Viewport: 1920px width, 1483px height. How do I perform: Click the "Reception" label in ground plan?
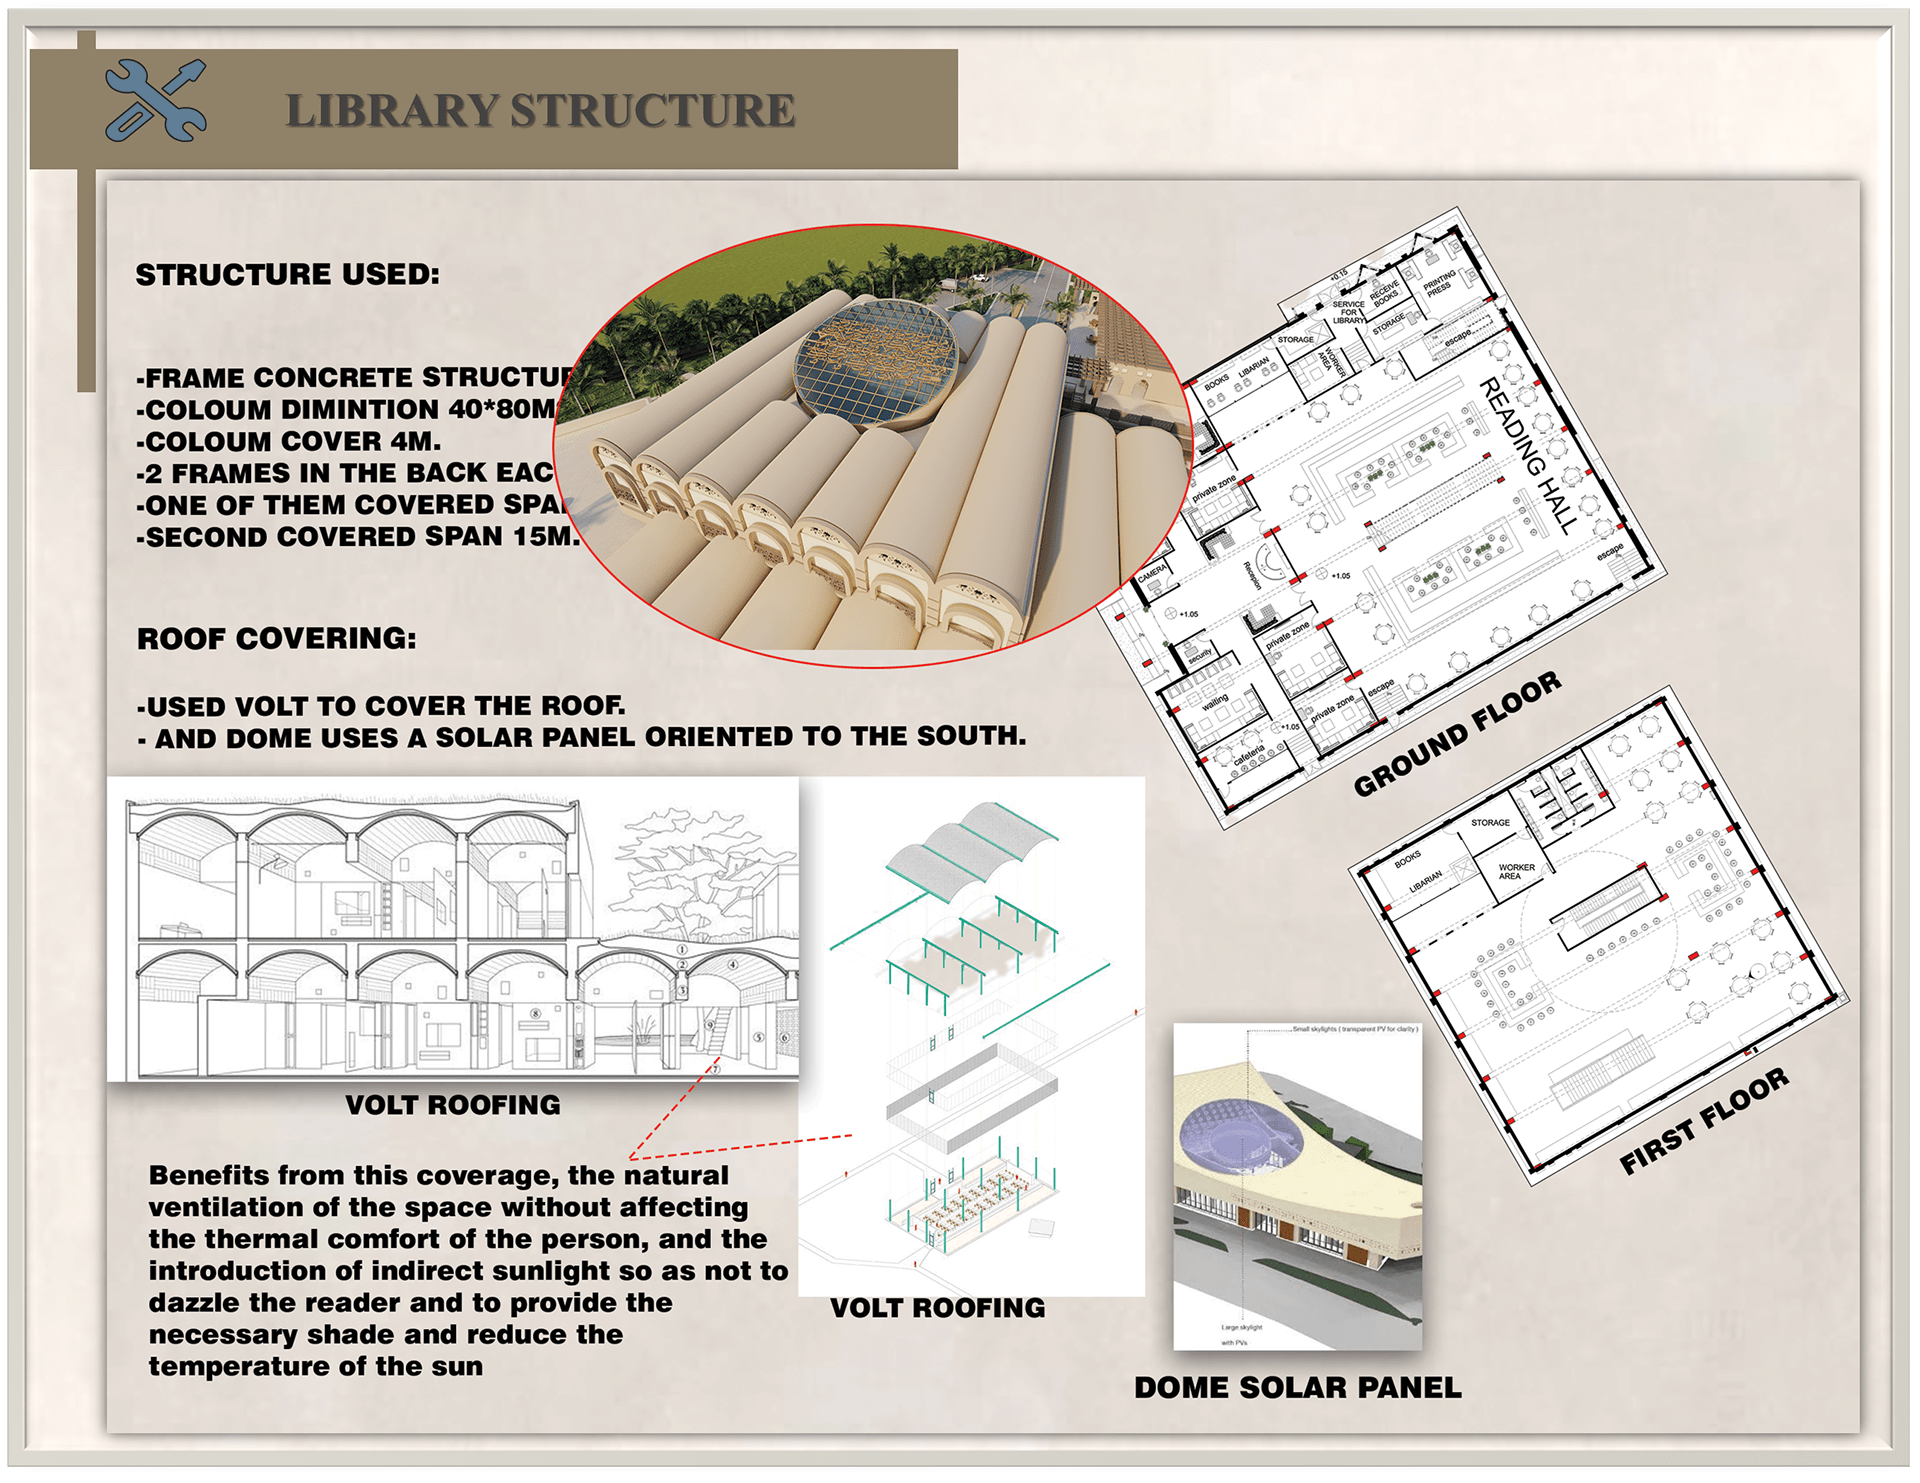(x=1251, y=575)
